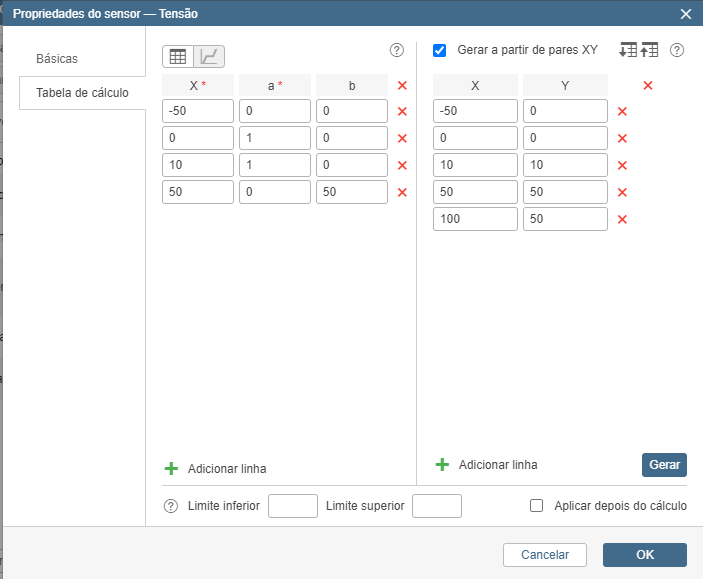Switch to table view icon
Viewport: 703px width, 579px height.
point(177,57)
